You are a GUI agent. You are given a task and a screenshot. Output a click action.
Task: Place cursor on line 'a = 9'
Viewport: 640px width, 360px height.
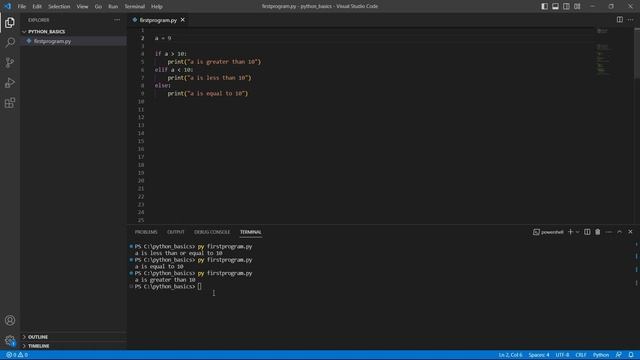[x=163, y=38]
